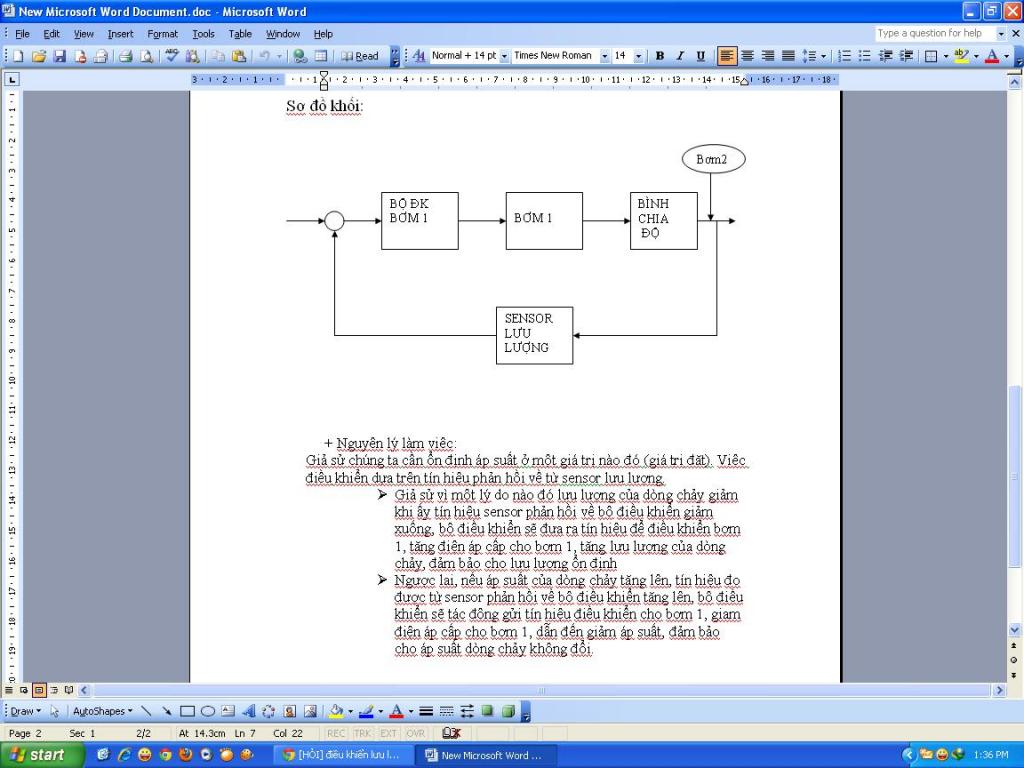Paste from clipboard icon
1024x768 pixels.
(239, 56)
